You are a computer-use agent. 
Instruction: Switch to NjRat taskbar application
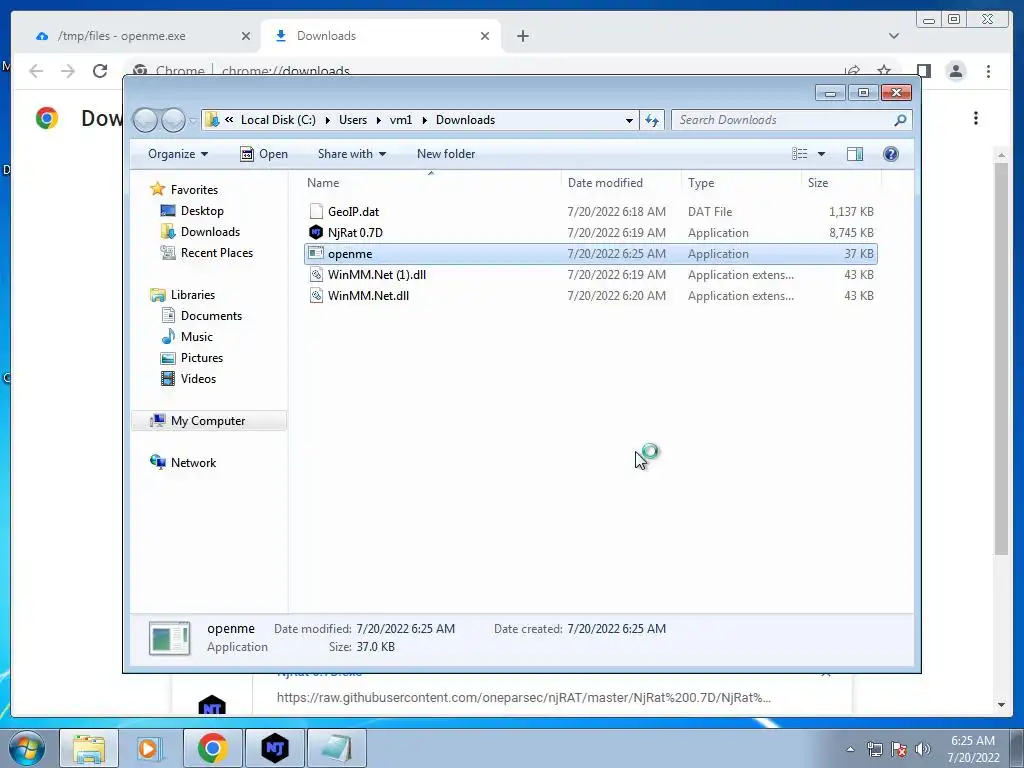pyautogui.click(x=275, y=748)
